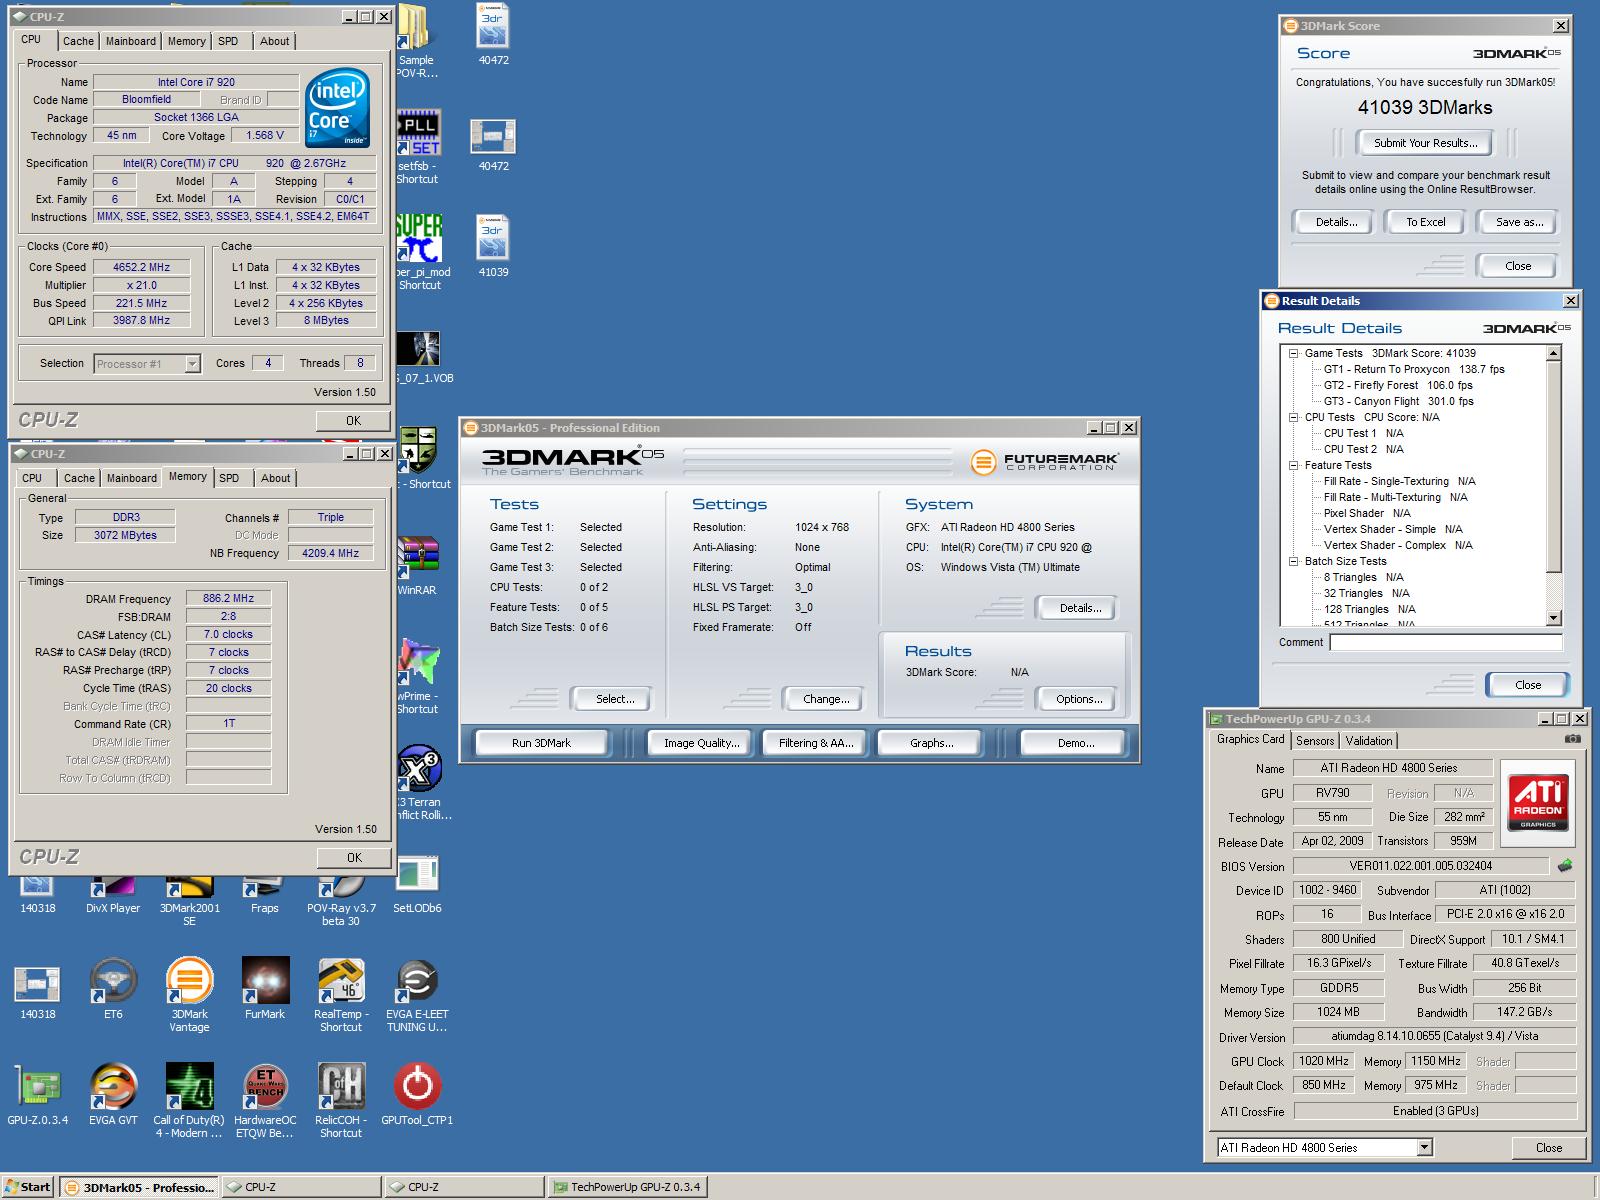The height and width of the screenshot is (1200, 1600).
Task: Switch to TechPowerUp GPU-Z taskbar button
Action: pos(628,1187)
